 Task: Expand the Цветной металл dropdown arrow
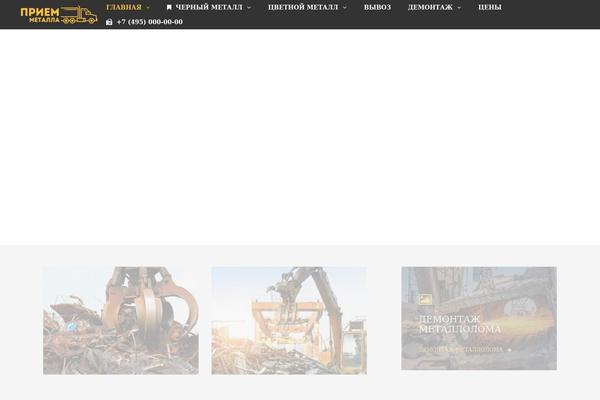[x=345, y=8]
